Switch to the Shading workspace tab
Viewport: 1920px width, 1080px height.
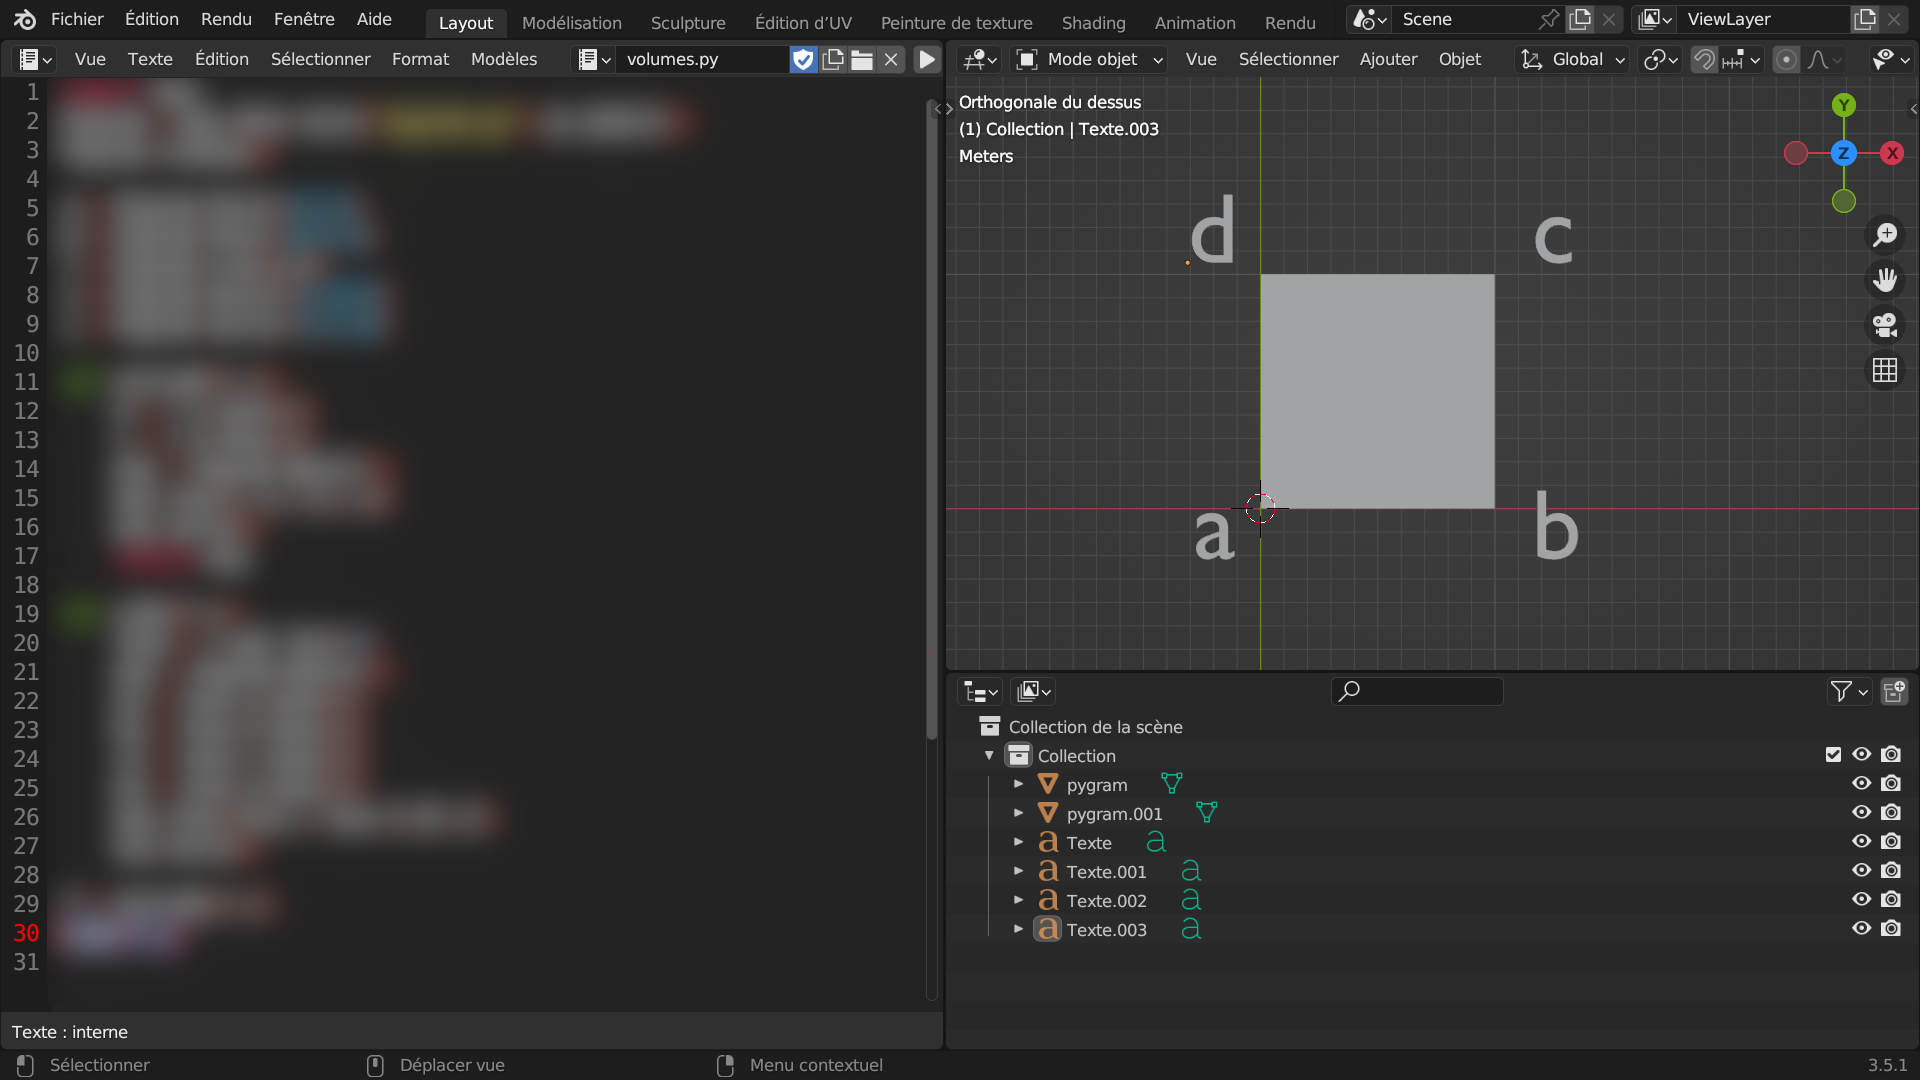(x=1093, y=22)
